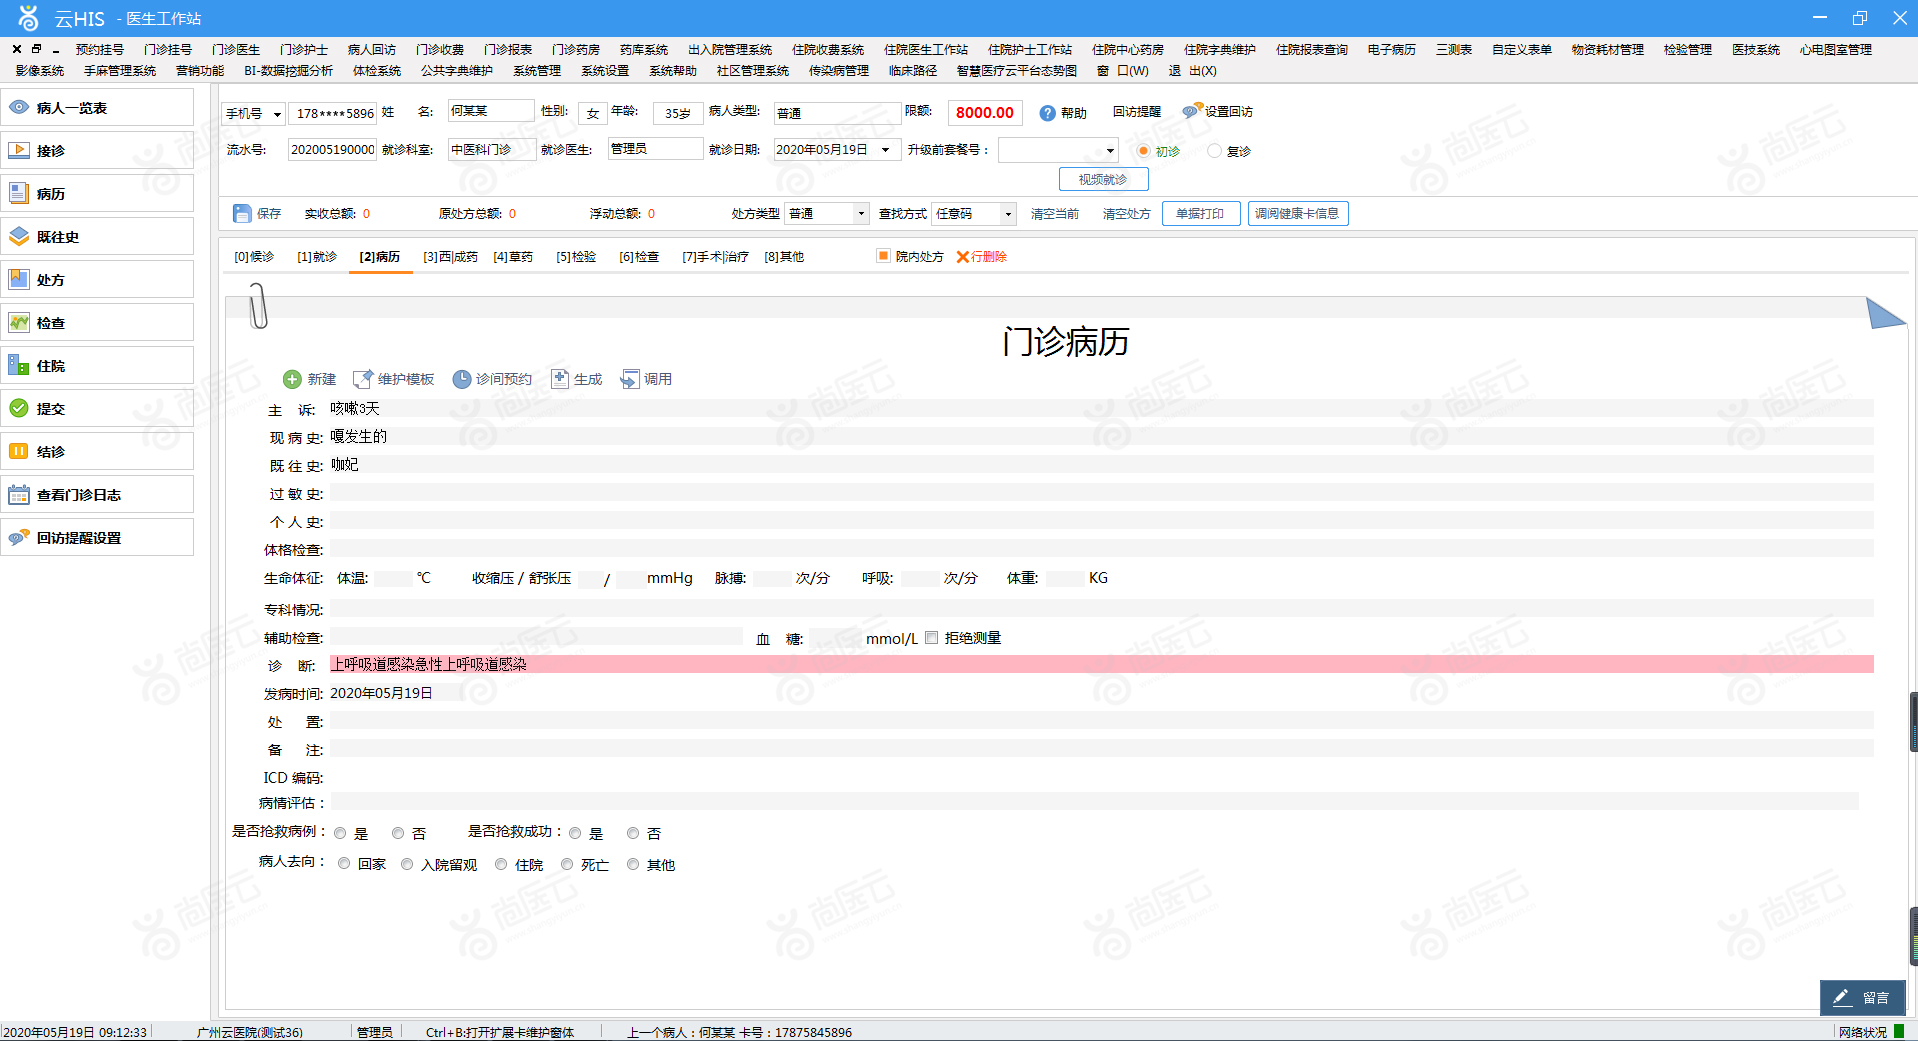Click the 回访提醒 link
Viewport: 1918px width, 1041px height.
tap(1137, 112)
